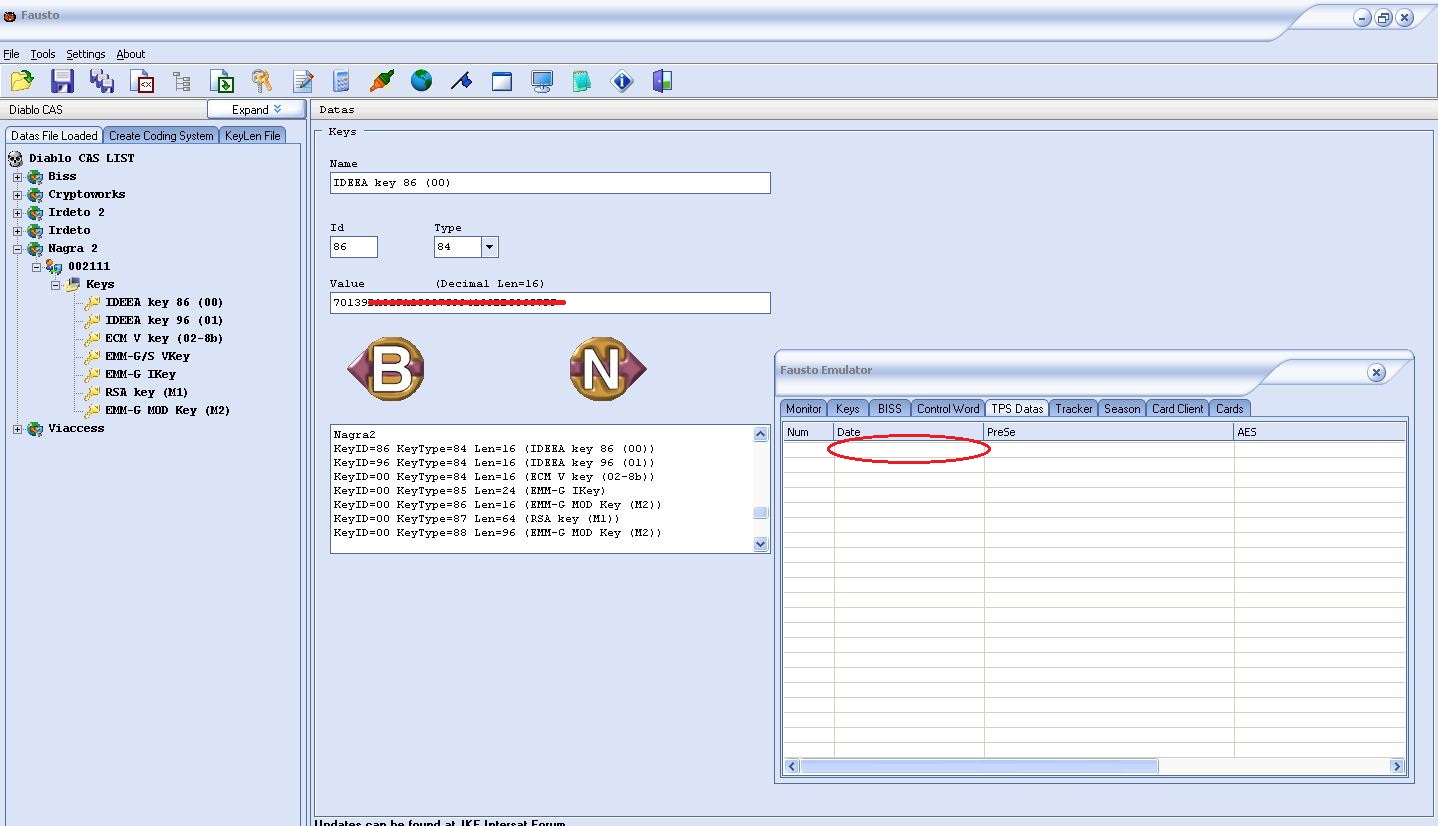Click the key icon beside RSA key (M1)
The width and height of the screenshot is (1438, 826).
pyautogui.click(x=93, y=392)
